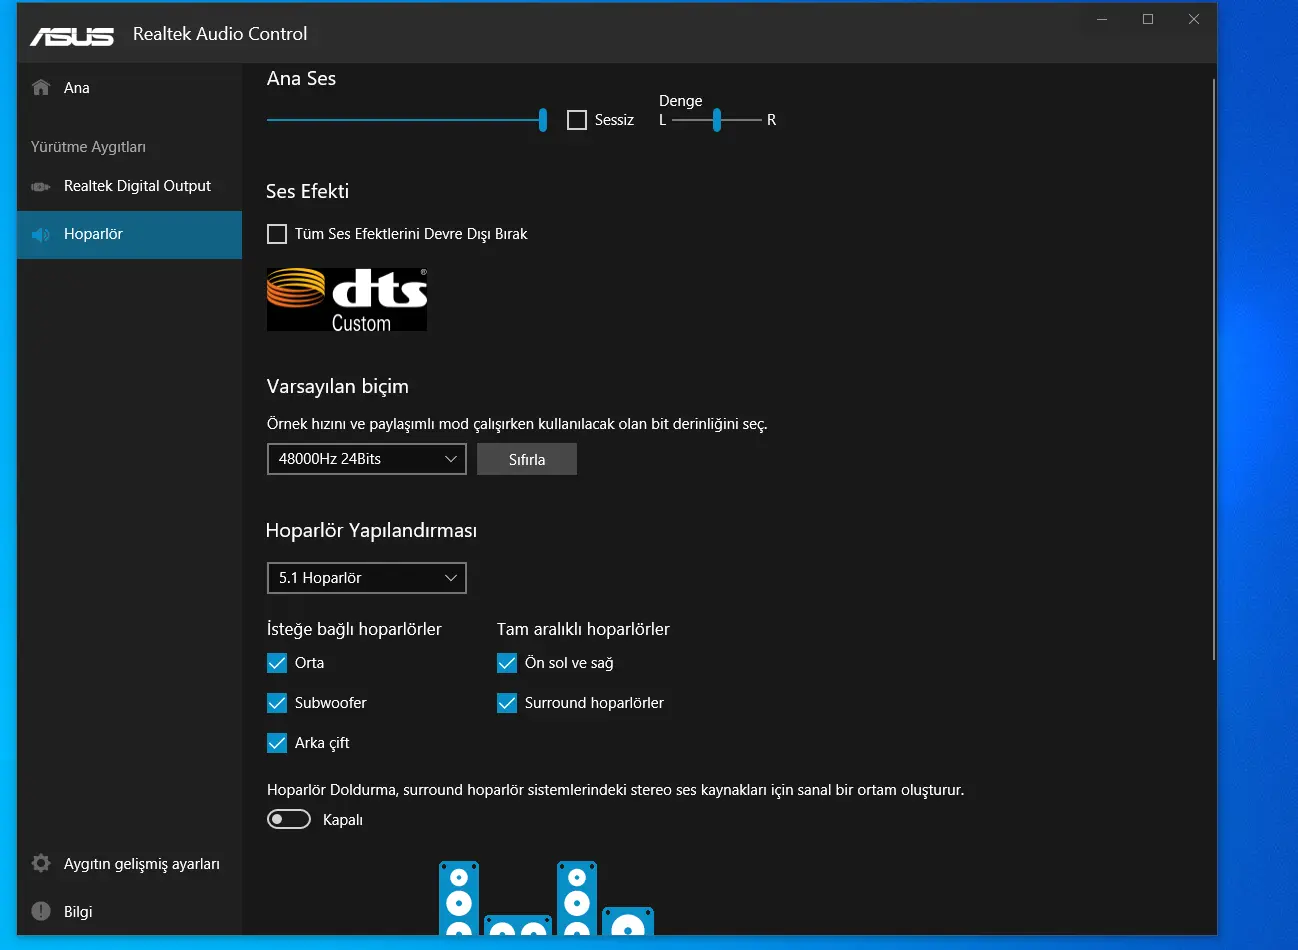
Task: Click the Yürütme Aygıtları sidebar label
Action: pos(88,147)
